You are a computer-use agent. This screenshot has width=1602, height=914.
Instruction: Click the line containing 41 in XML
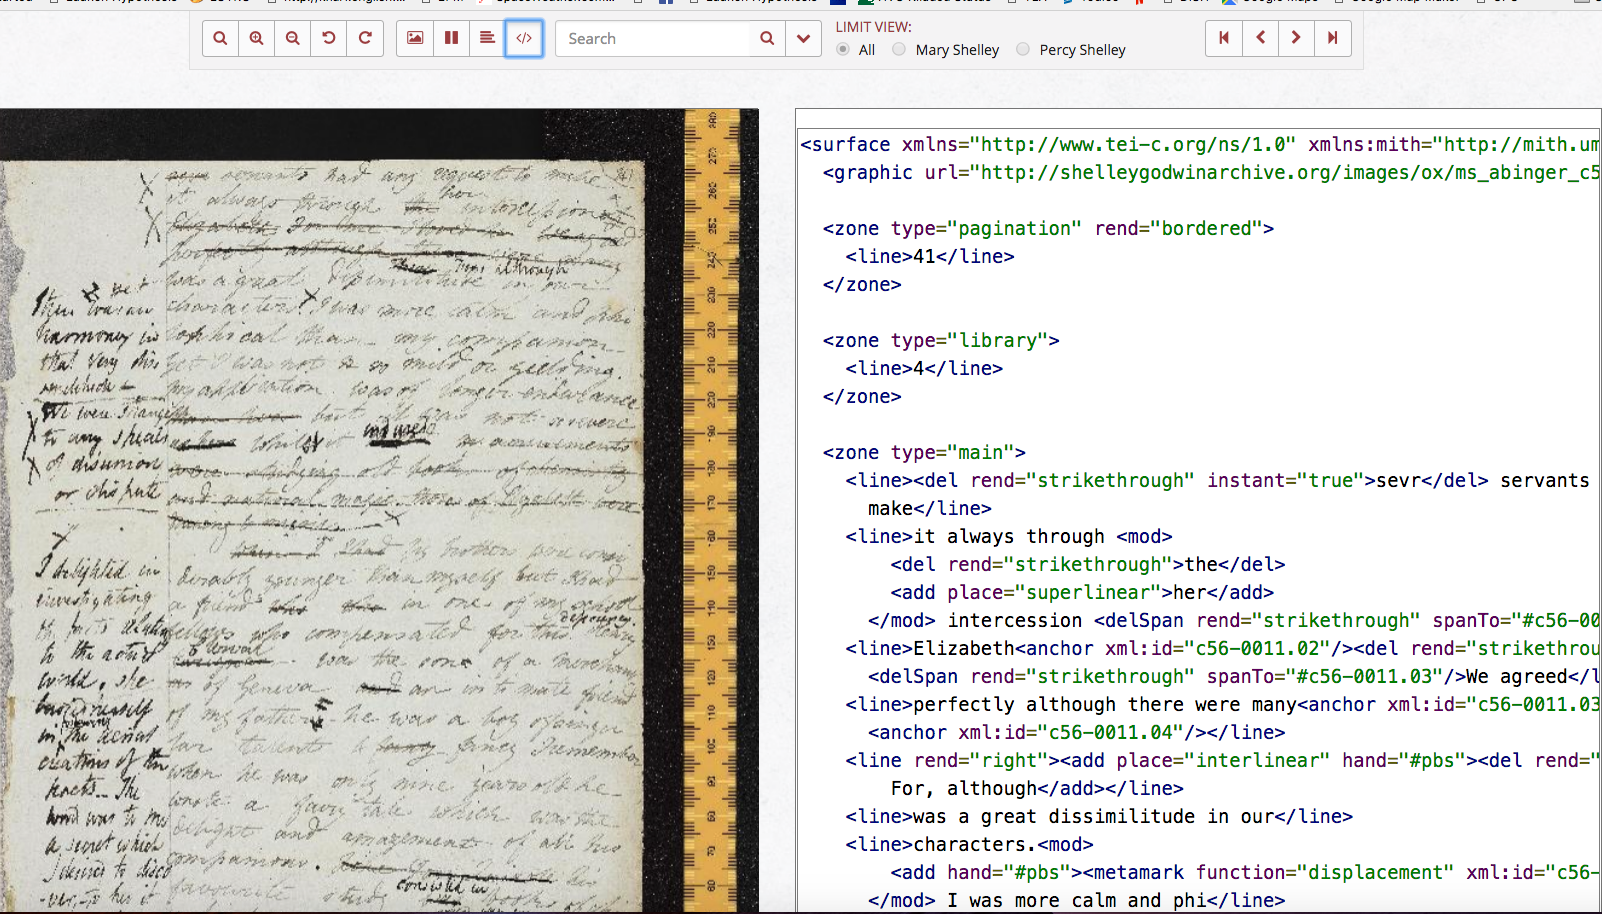pyautogui.click(x=930, y=256)
